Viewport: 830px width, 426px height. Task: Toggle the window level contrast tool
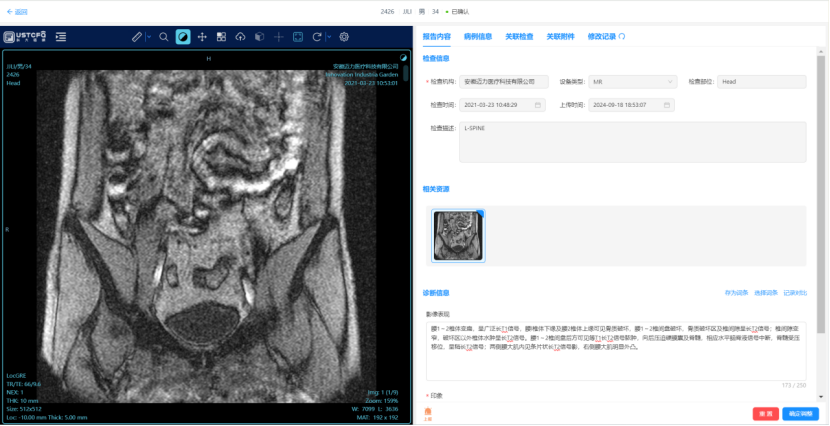point(183,37)
